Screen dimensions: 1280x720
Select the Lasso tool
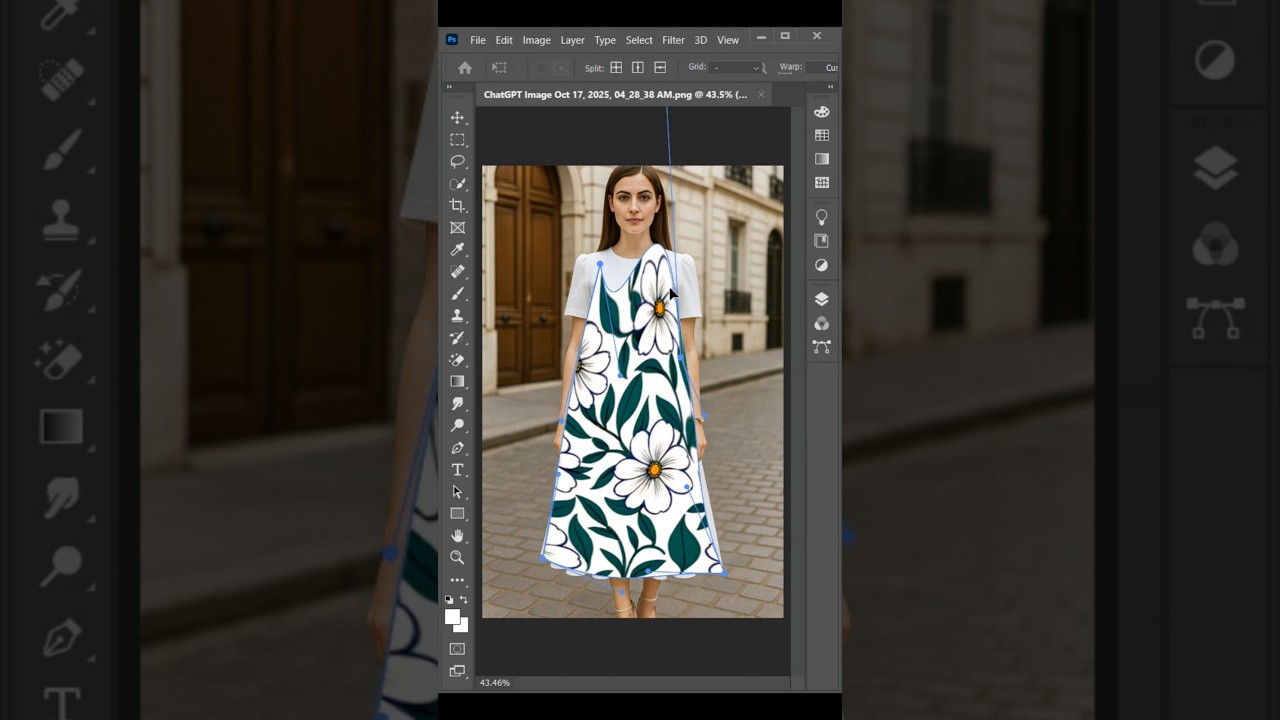click(x=457, y=162)
